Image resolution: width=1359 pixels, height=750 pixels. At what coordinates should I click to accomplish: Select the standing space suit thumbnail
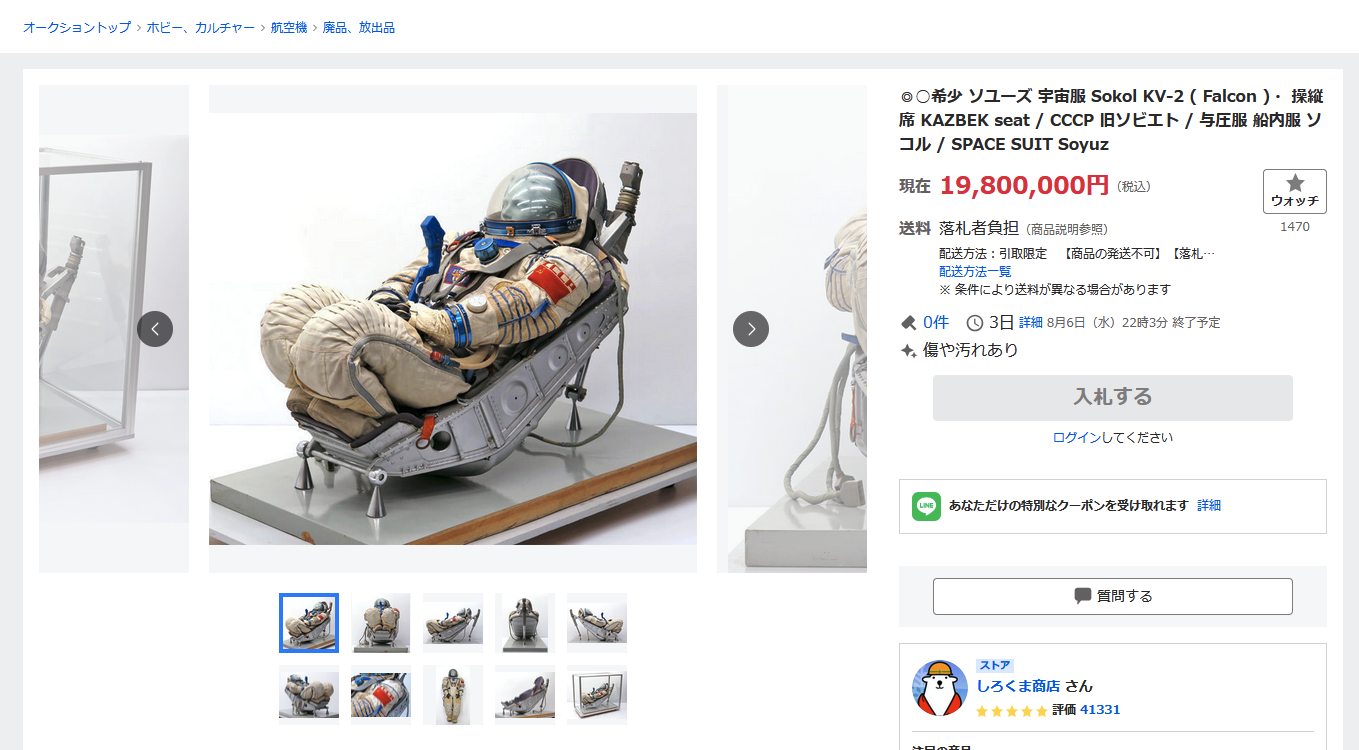coord(453,695)
